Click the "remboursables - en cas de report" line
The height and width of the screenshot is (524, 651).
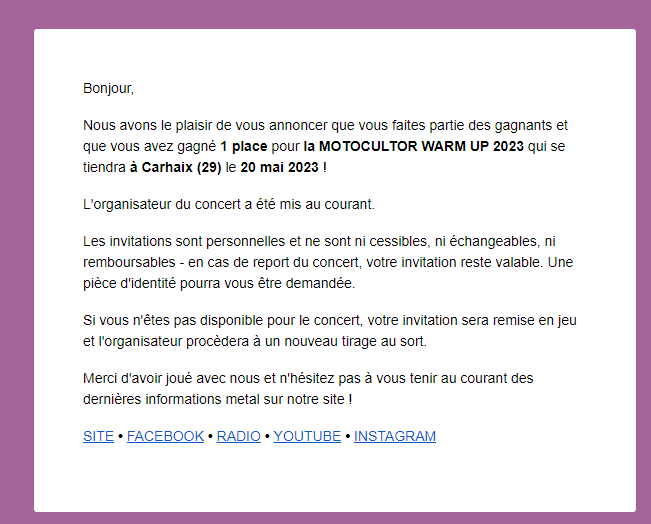pyautogui.click(x=328, y=262)
